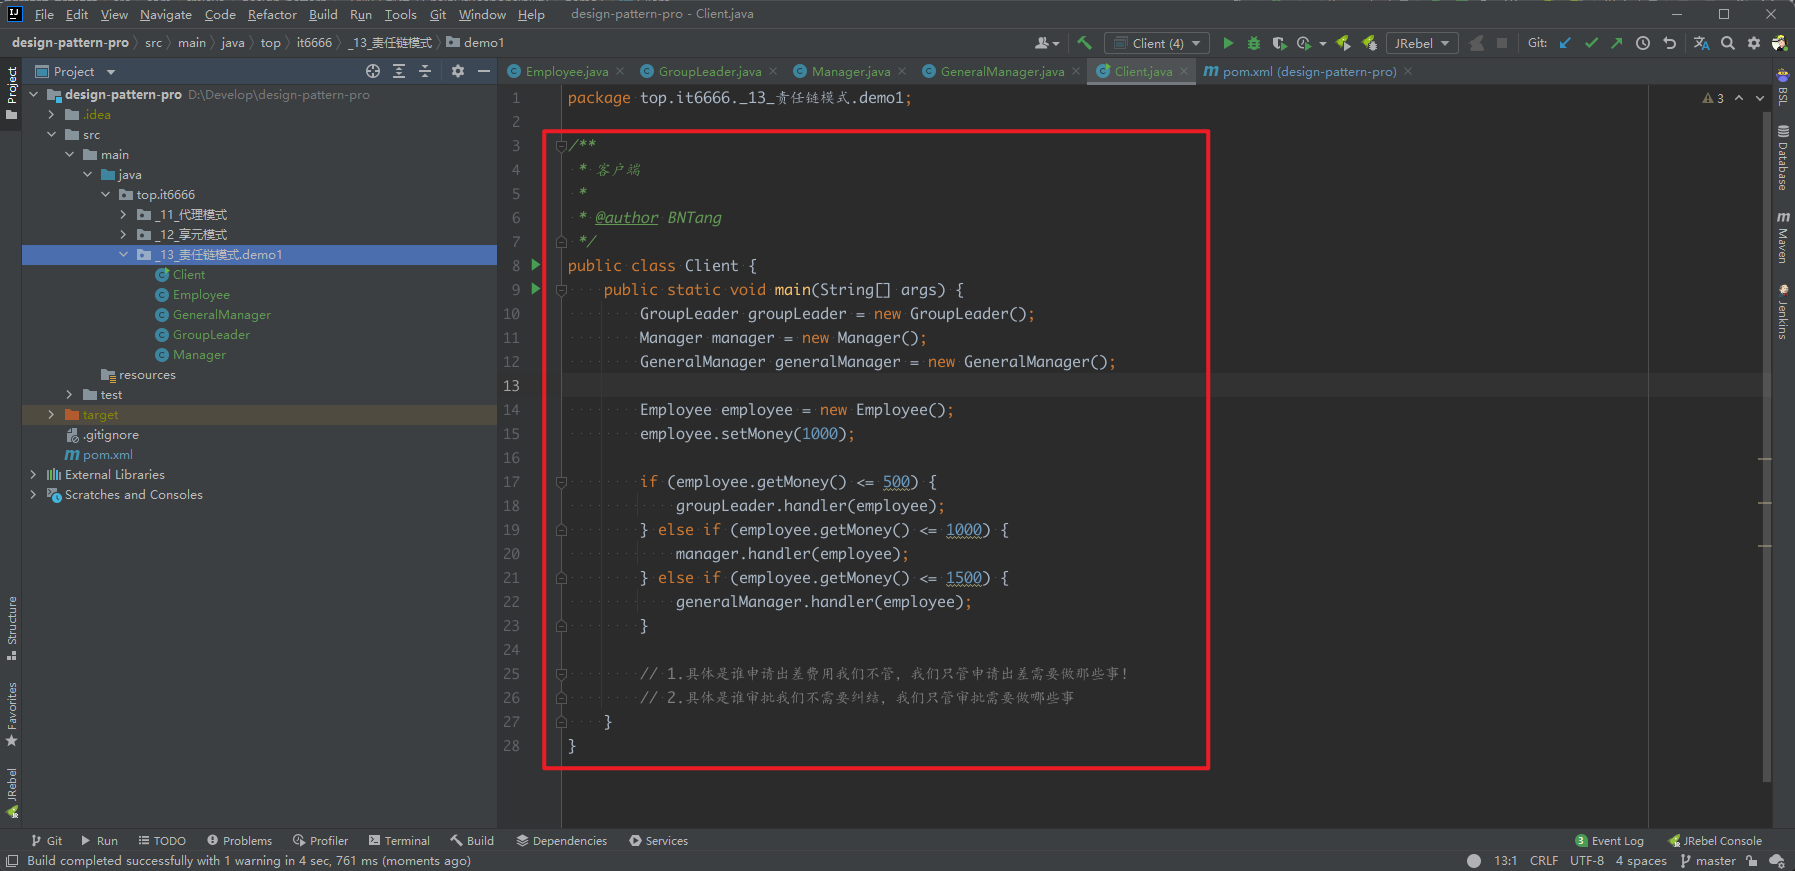Screen dimensions: 1795x871
Task: Expand the External Libraries tree node
Action: coord(33,475)
